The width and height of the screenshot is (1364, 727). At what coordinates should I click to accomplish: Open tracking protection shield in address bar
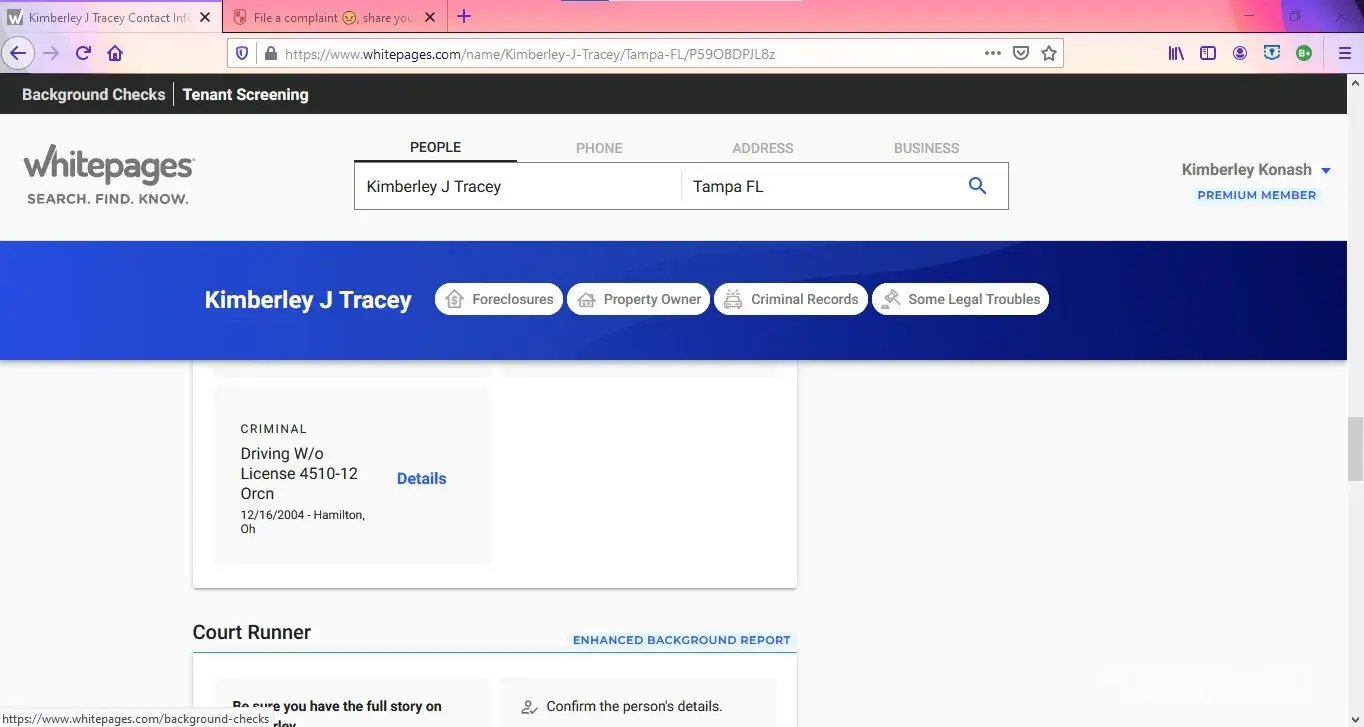[242, 54]
